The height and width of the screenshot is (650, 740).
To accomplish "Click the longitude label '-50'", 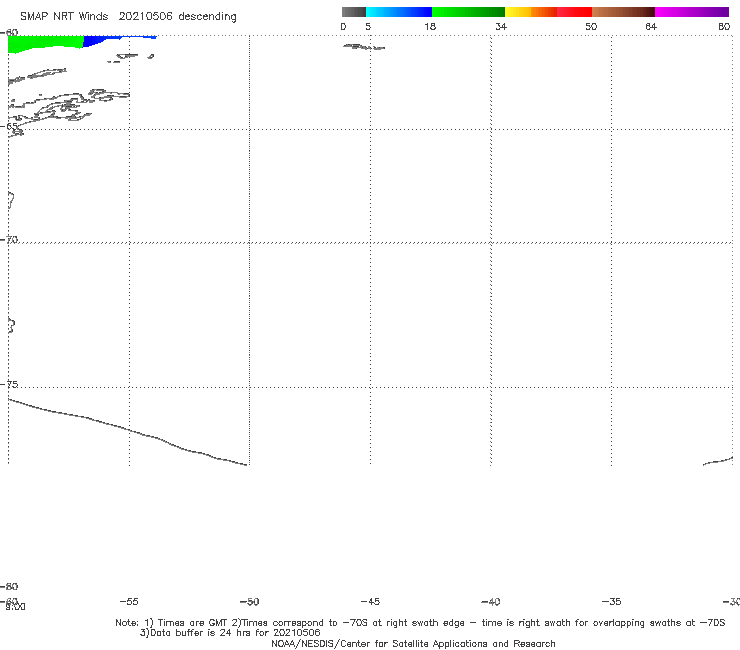I will tap(249, 601).
